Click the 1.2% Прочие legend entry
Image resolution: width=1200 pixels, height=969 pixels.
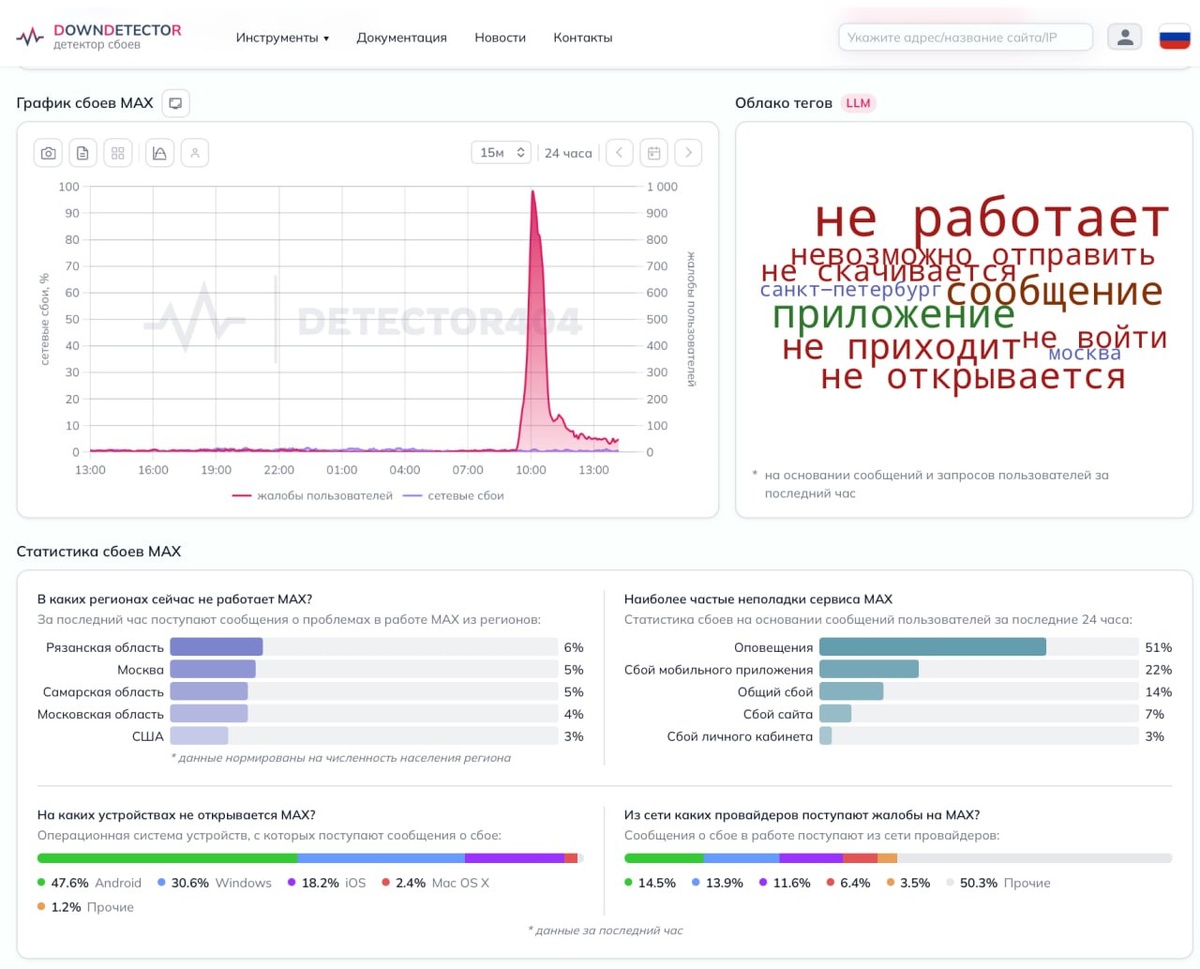point(85,907)
